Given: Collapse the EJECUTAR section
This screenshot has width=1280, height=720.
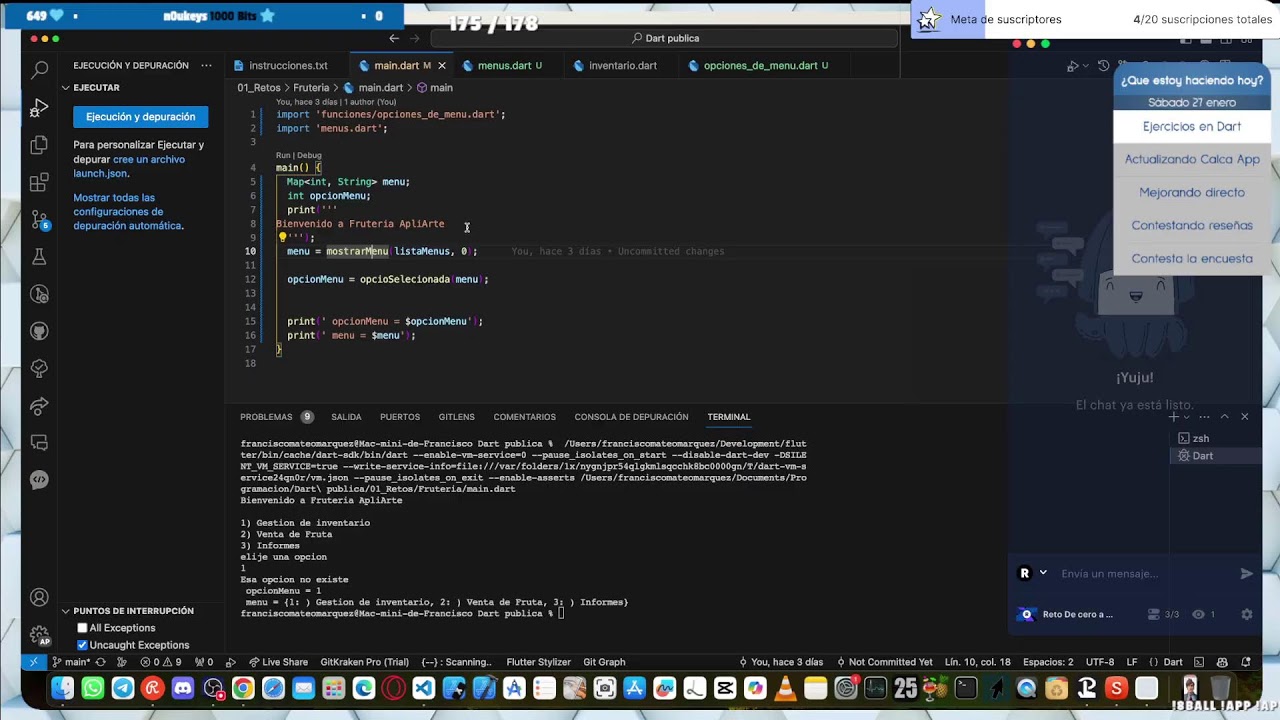Looking at the screenshot, I should (66, 88).
